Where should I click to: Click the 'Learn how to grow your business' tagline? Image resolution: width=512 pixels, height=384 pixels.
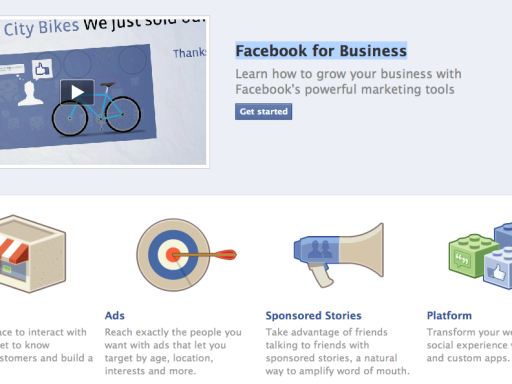tap(348, 82)
